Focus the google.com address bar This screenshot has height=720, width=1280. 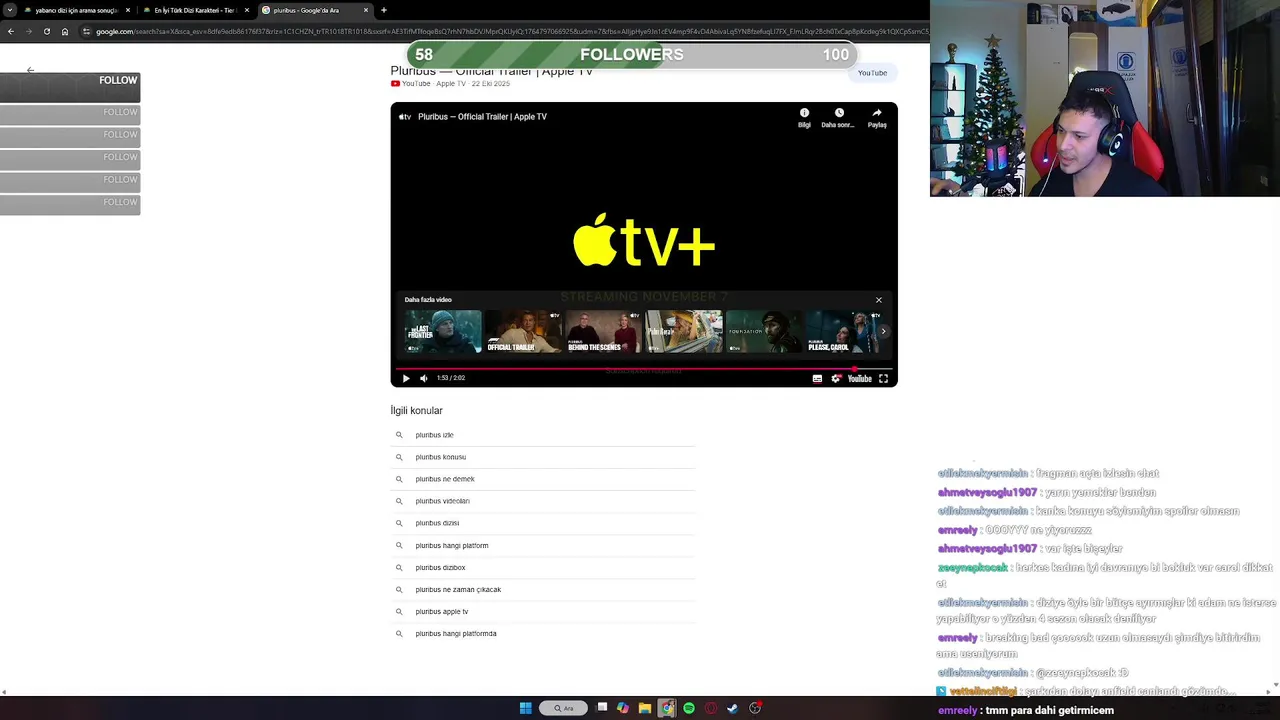click(x=505, y=31)
